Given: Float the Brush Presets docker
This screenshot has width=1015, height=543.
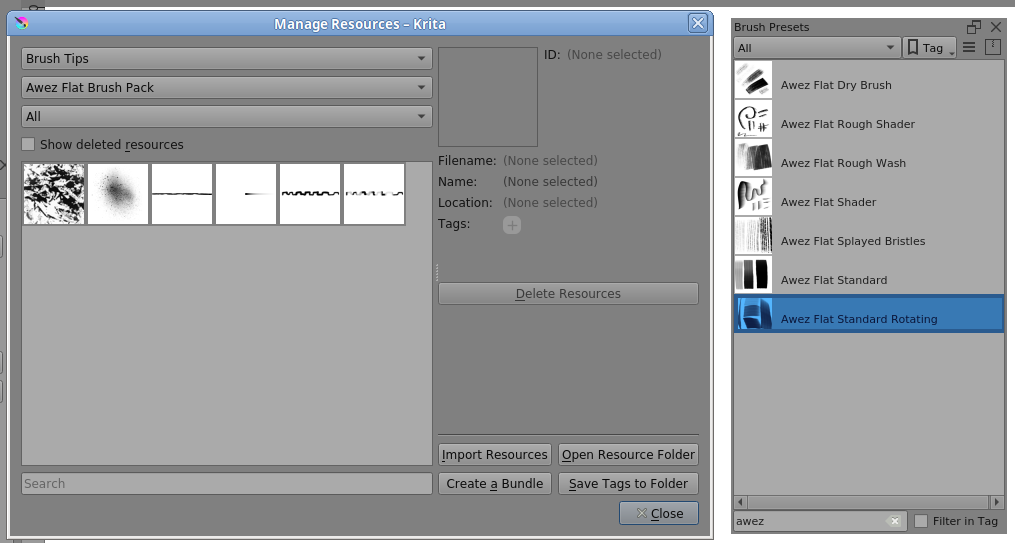Looking at the screenshot, I should 974,27.
